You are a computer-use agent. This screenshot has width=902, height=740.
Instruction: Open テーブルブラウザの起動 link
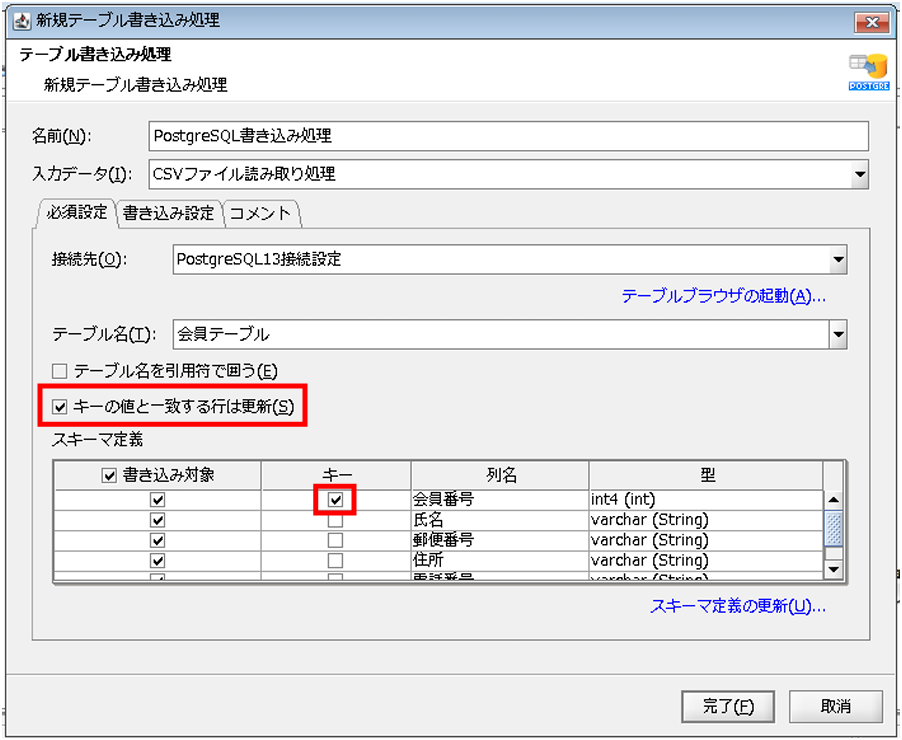[x=723, y=296]
